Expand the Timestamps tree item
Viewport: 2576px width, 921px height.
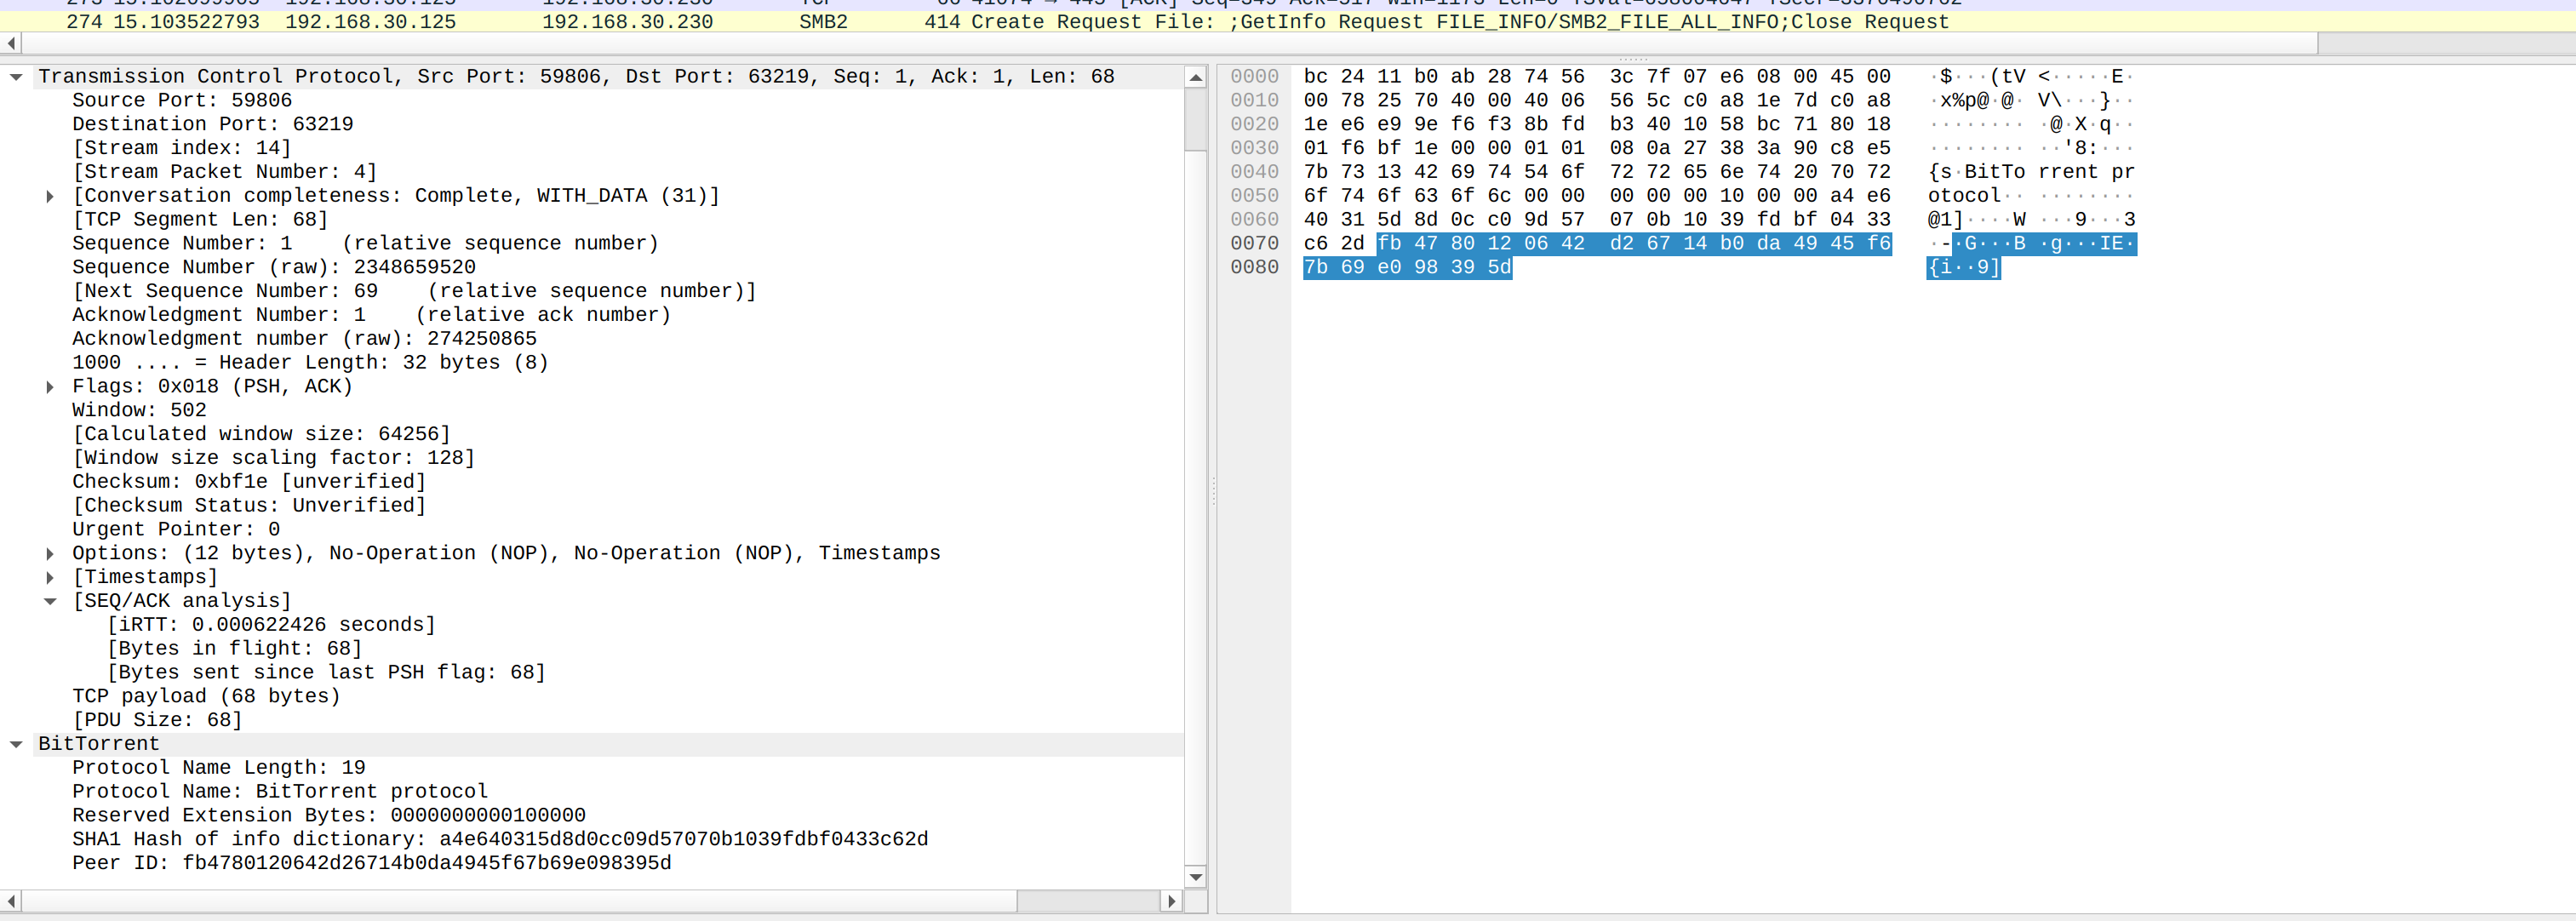[50, 578]
